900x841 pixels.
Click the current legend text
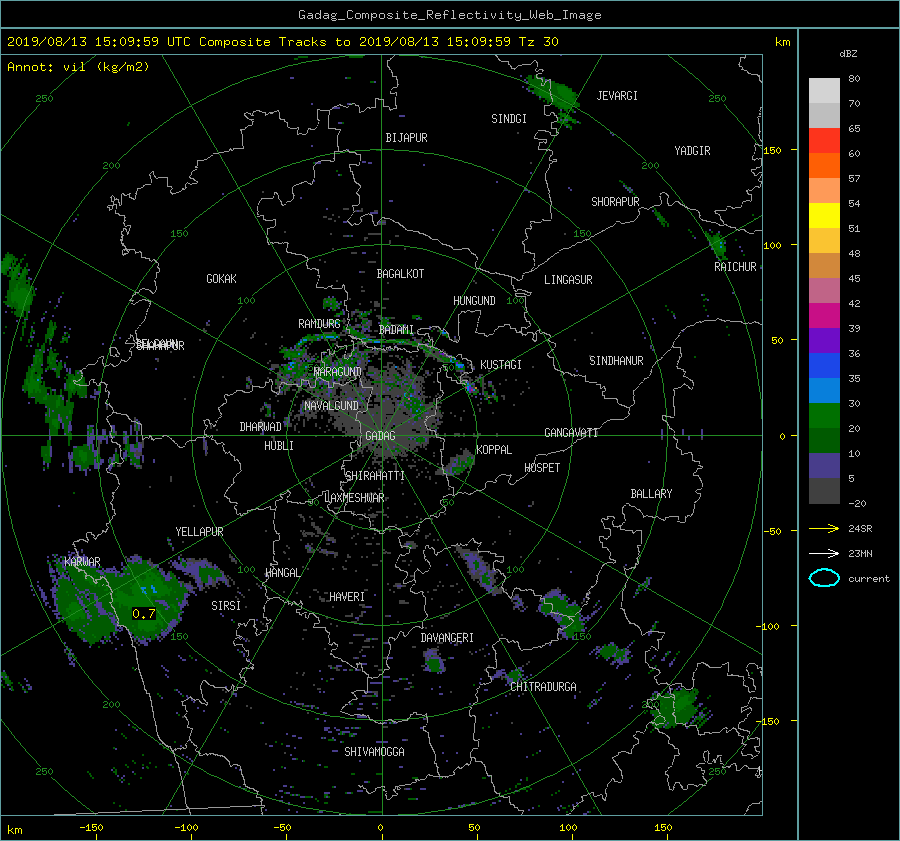[x=869, y=579]
